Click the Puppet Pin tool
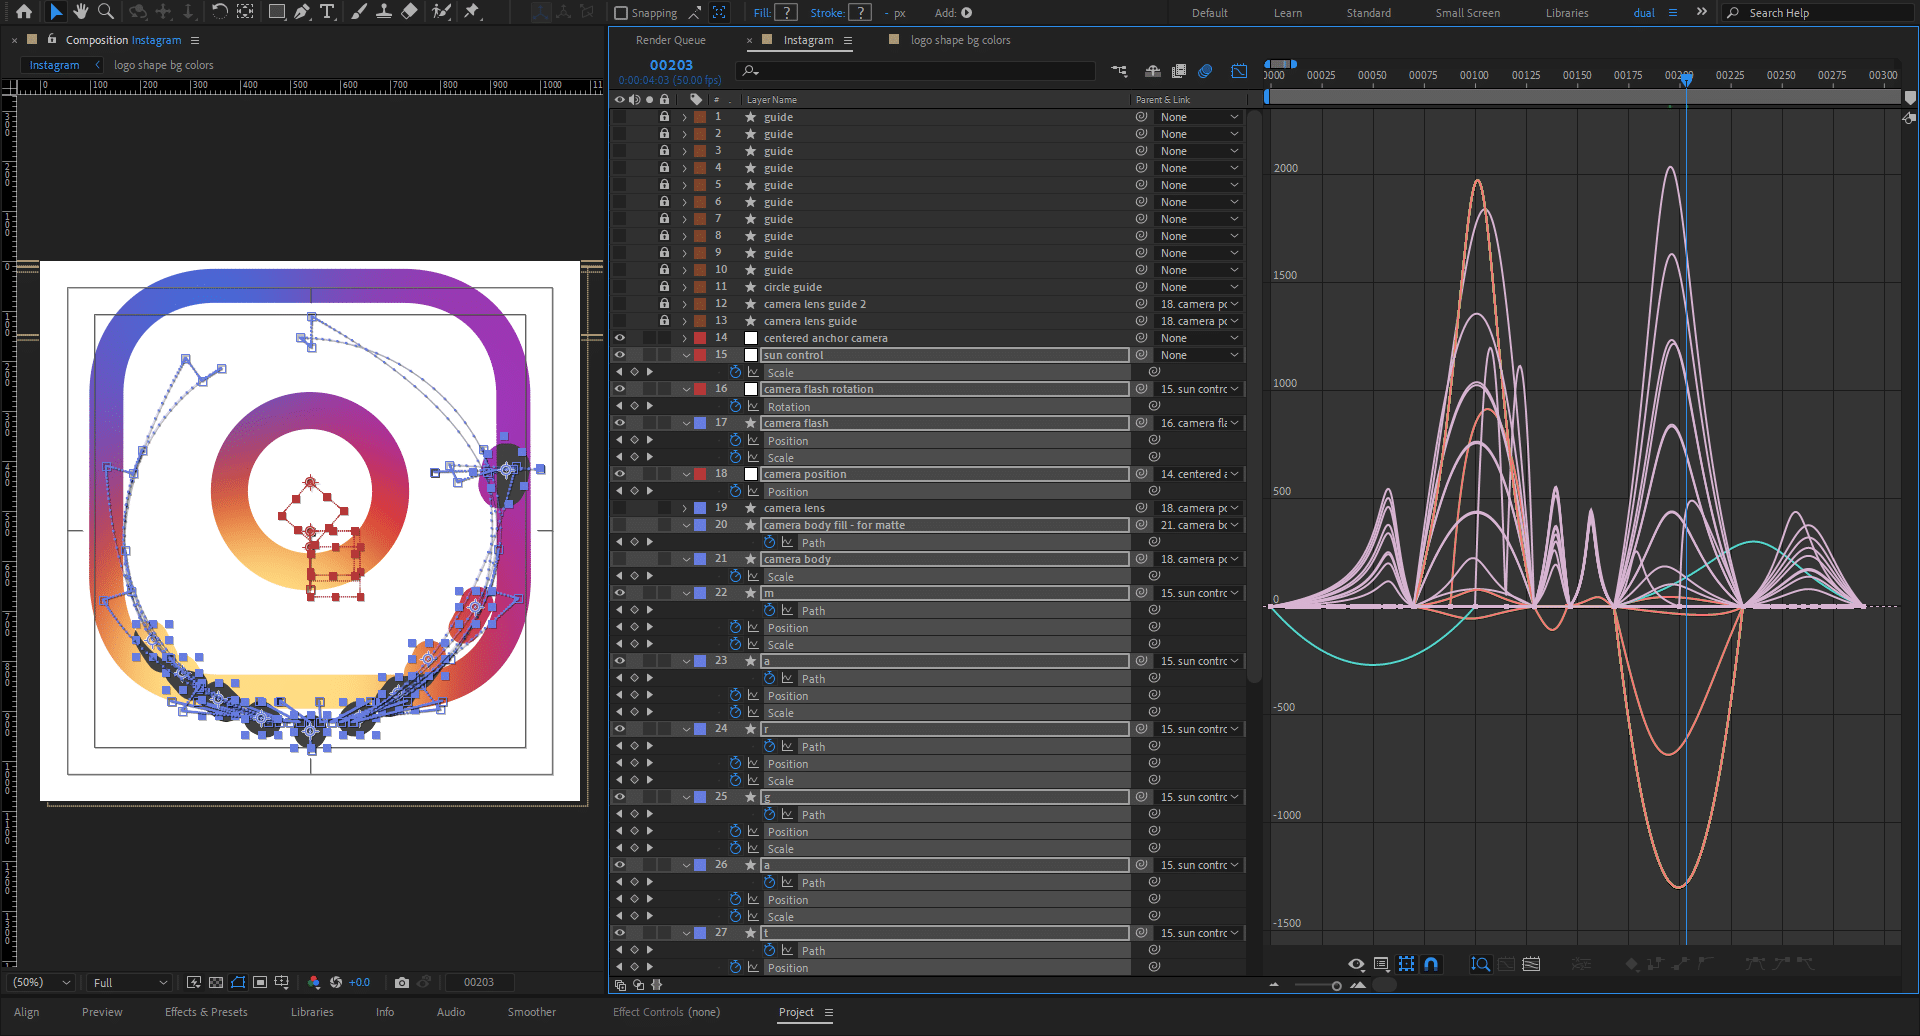This screenshot has height=1036, width=1920. pos(472,12)
